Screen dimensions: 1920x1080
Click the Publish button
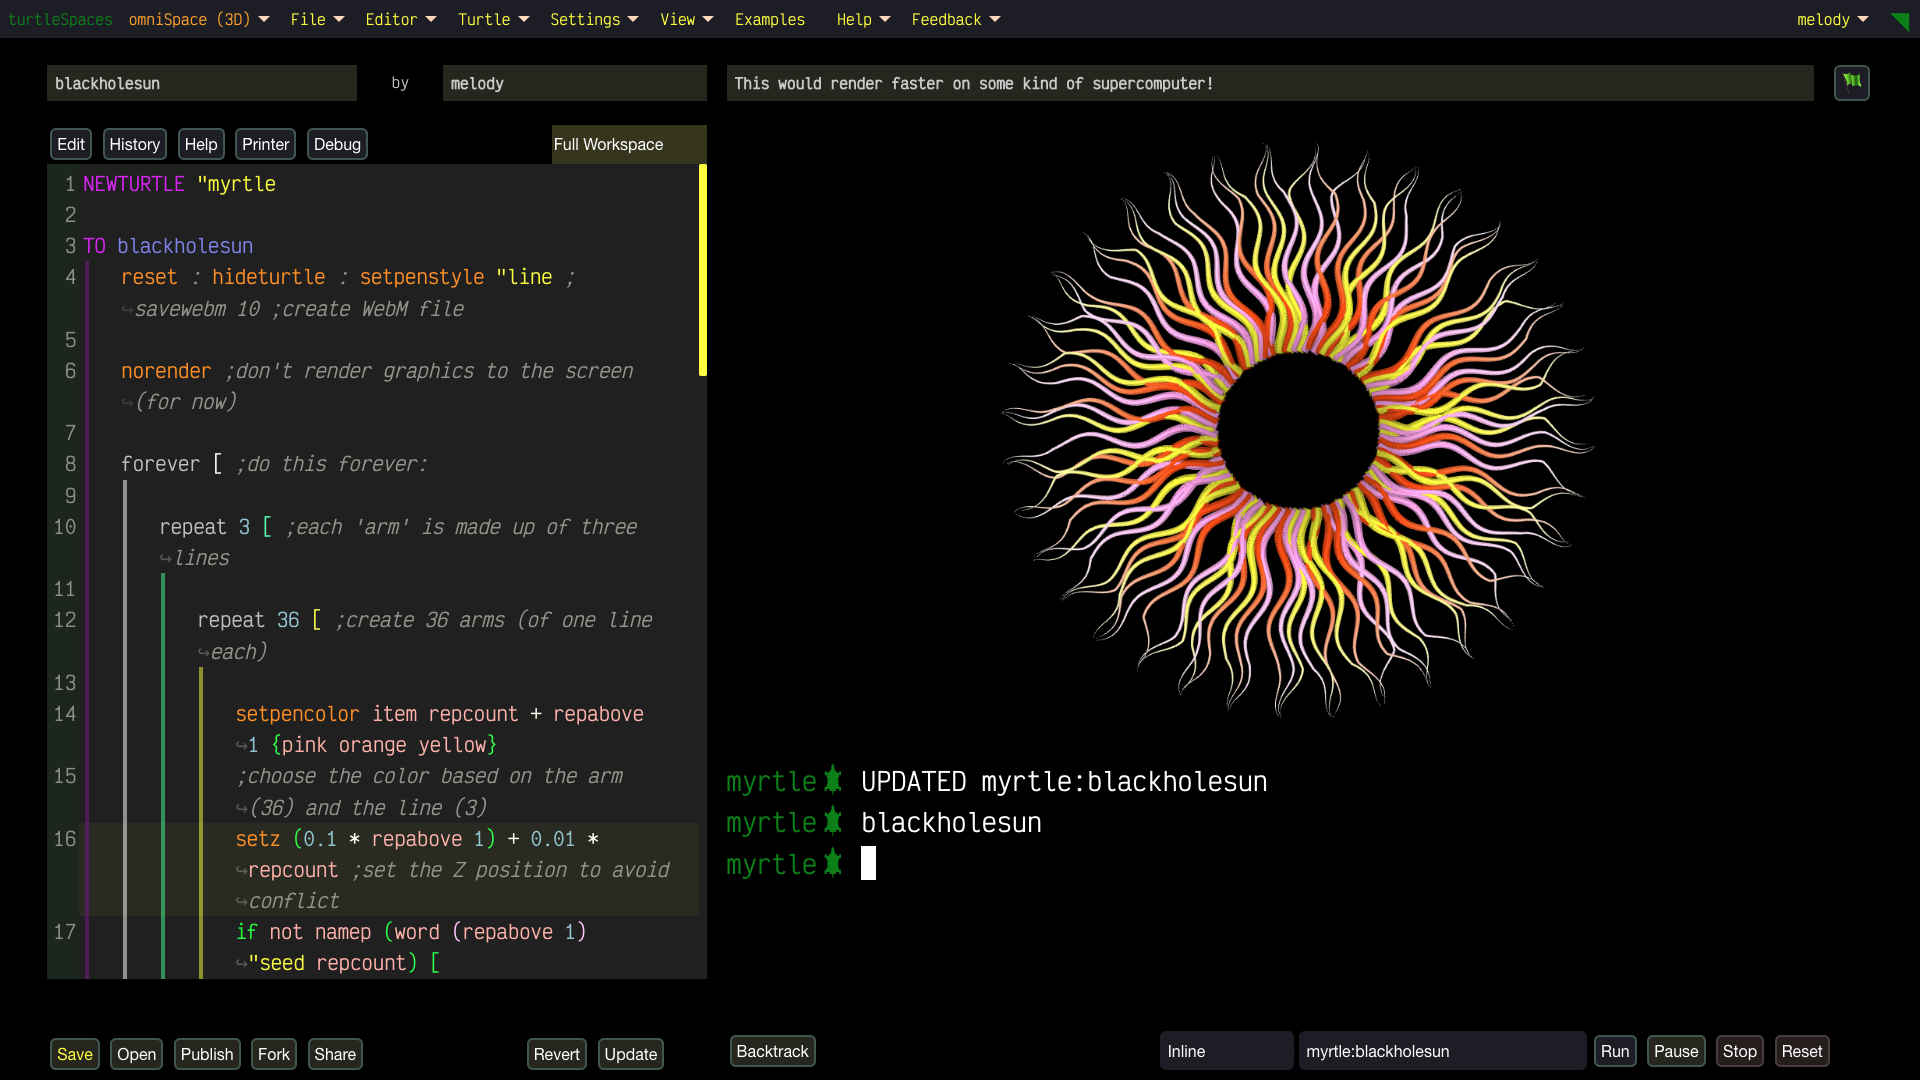[x=207, y=1054]
